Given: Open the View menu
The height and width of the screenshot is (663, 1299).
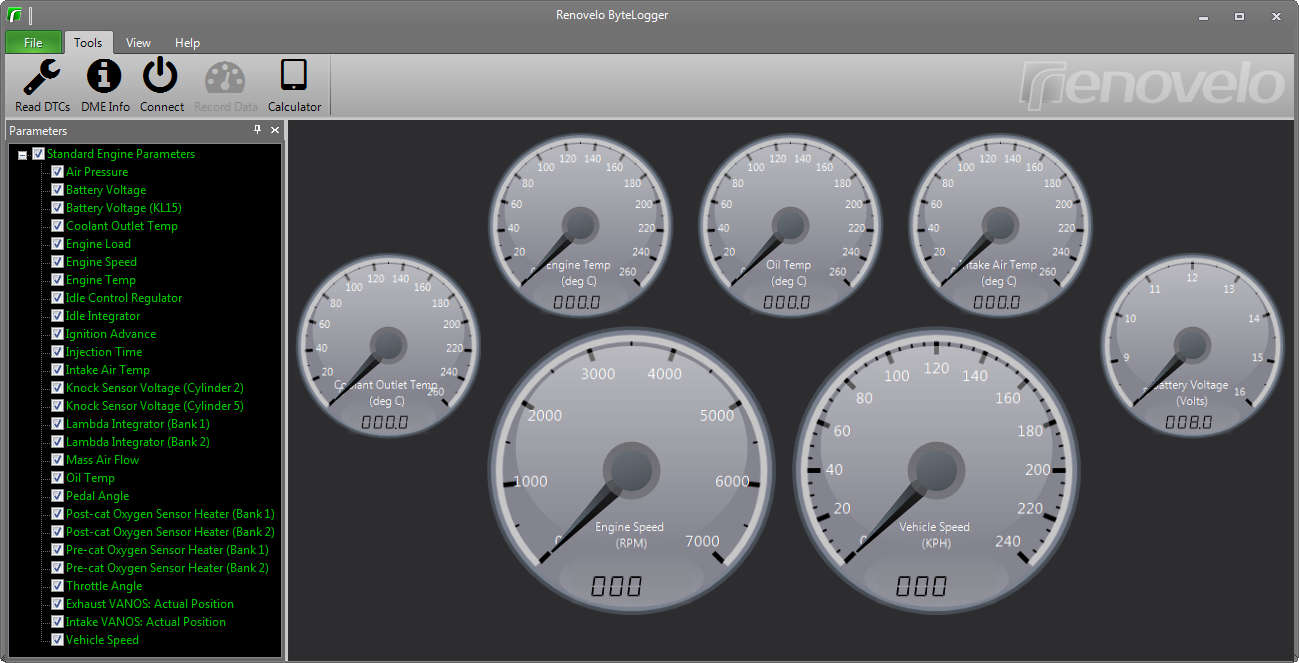Looking at the screenshot, I should click(138, 42).
